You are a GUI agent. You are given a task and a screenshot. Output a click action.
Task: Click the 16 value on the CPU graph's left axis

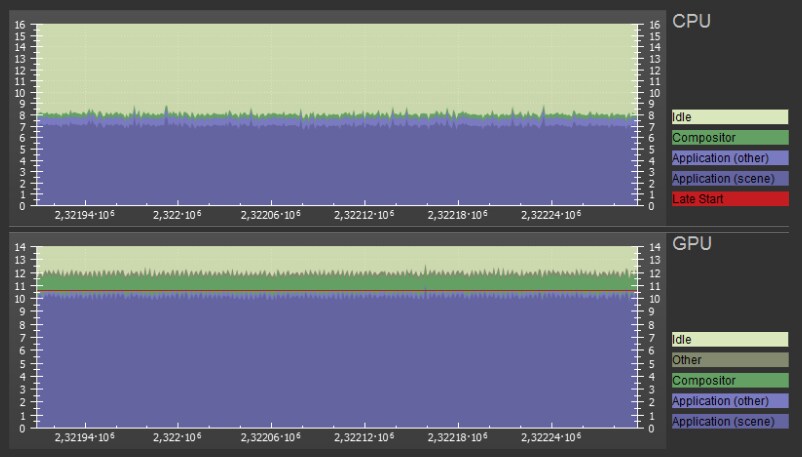point(21,25)
